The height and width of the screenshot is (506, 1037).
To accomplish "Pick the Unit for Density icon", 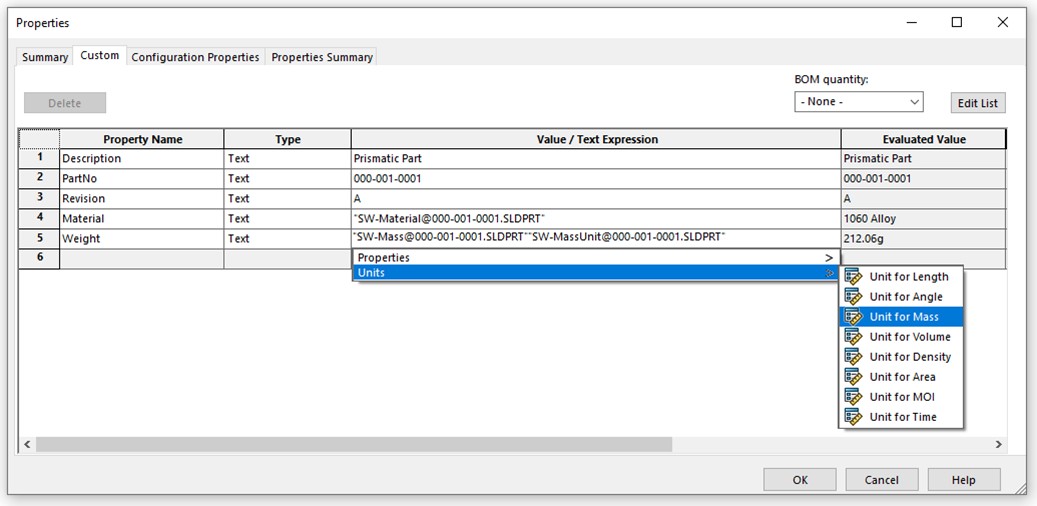I will coord(853,357).
